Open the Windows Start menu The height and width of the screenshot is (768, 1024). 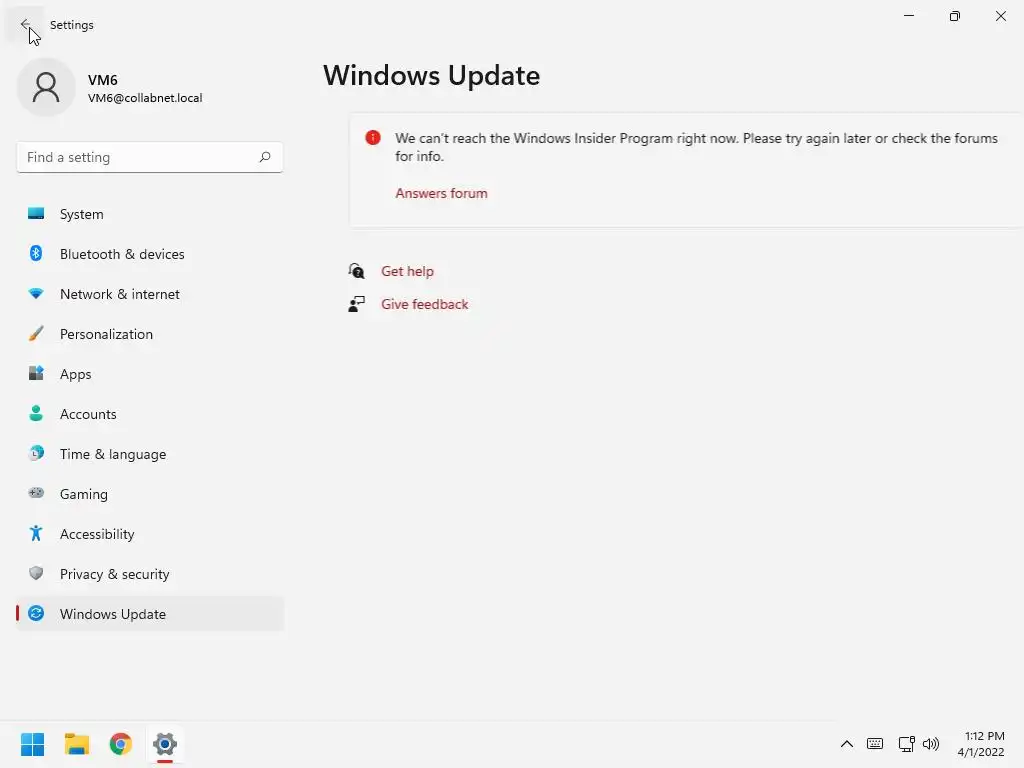(x=32, y=744)
